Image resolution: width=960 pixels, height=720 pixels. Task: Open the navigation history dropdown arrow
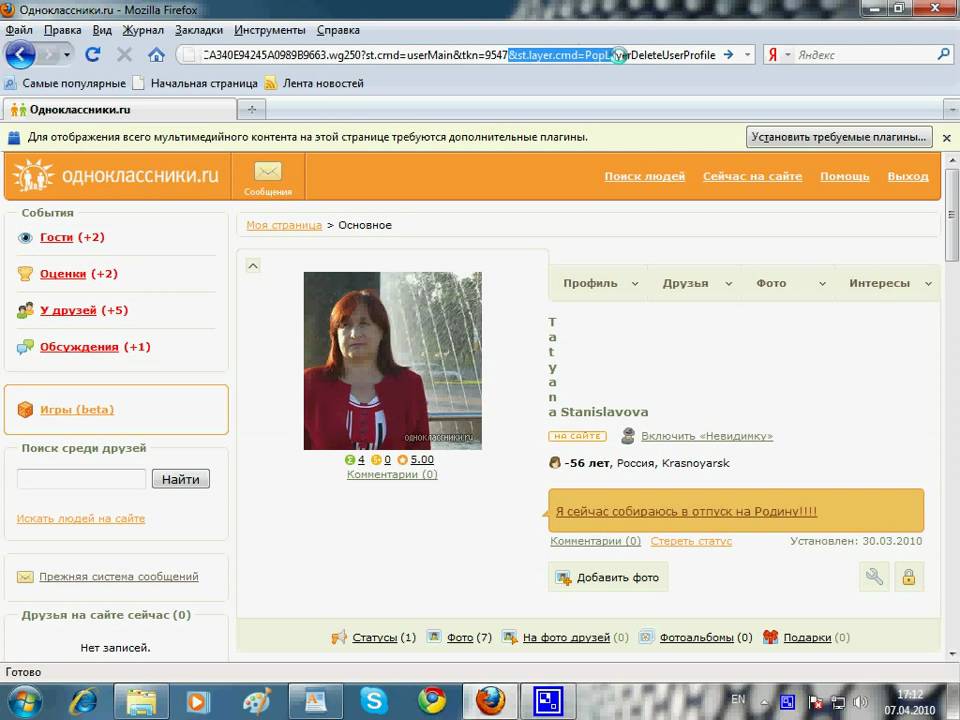(67, 54)
